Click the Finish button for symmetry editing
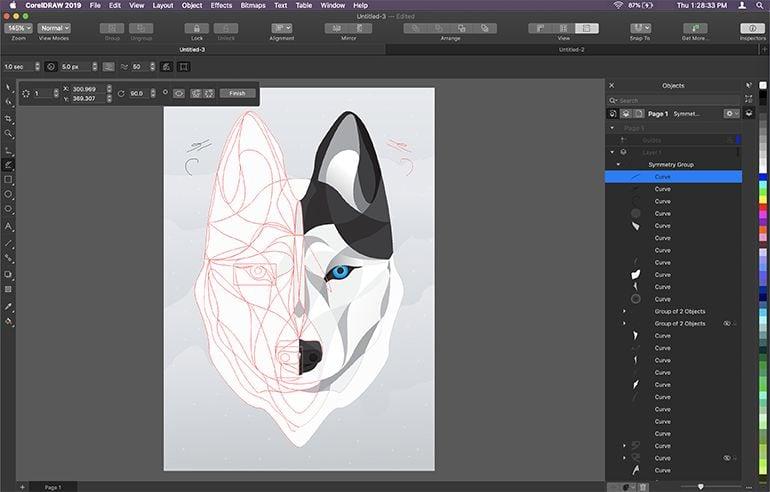The image size is (770, 492). tap(237, 93)
